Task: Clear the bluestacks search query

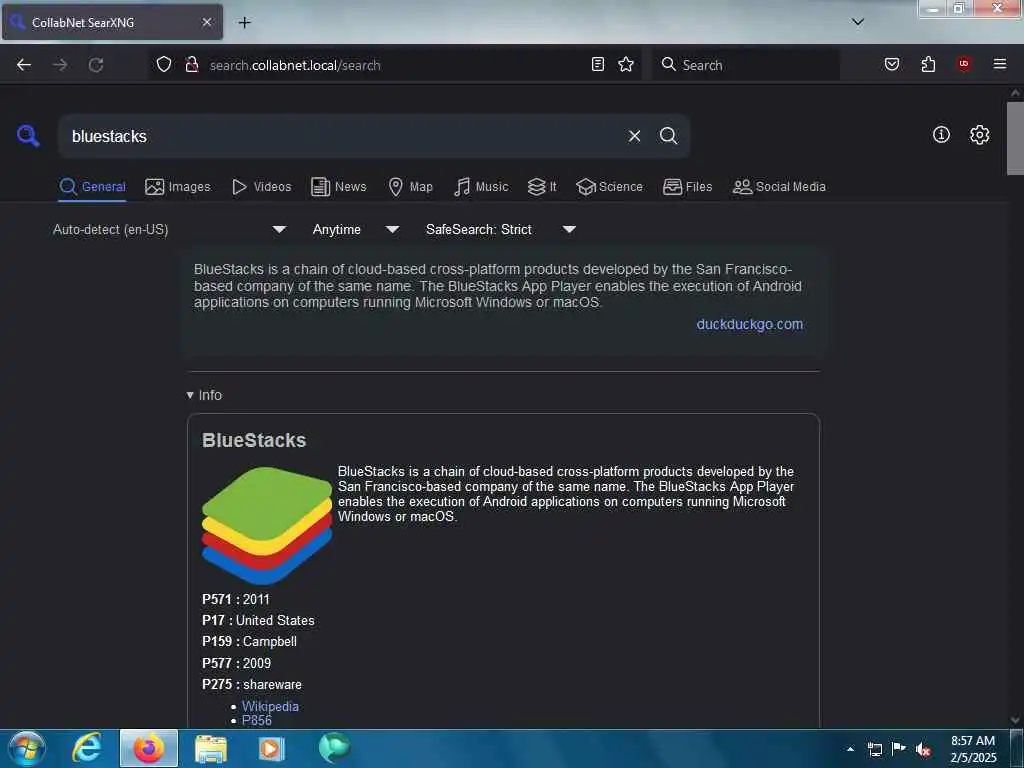Action: pos(634,136)
